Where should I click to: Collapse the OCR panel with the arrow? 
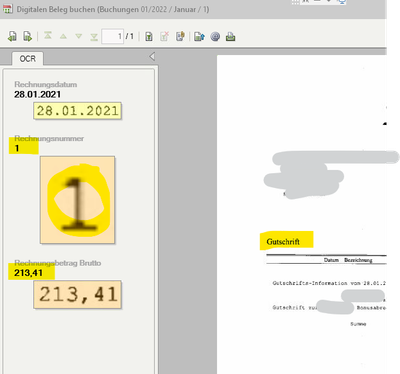tap(152, 56)
